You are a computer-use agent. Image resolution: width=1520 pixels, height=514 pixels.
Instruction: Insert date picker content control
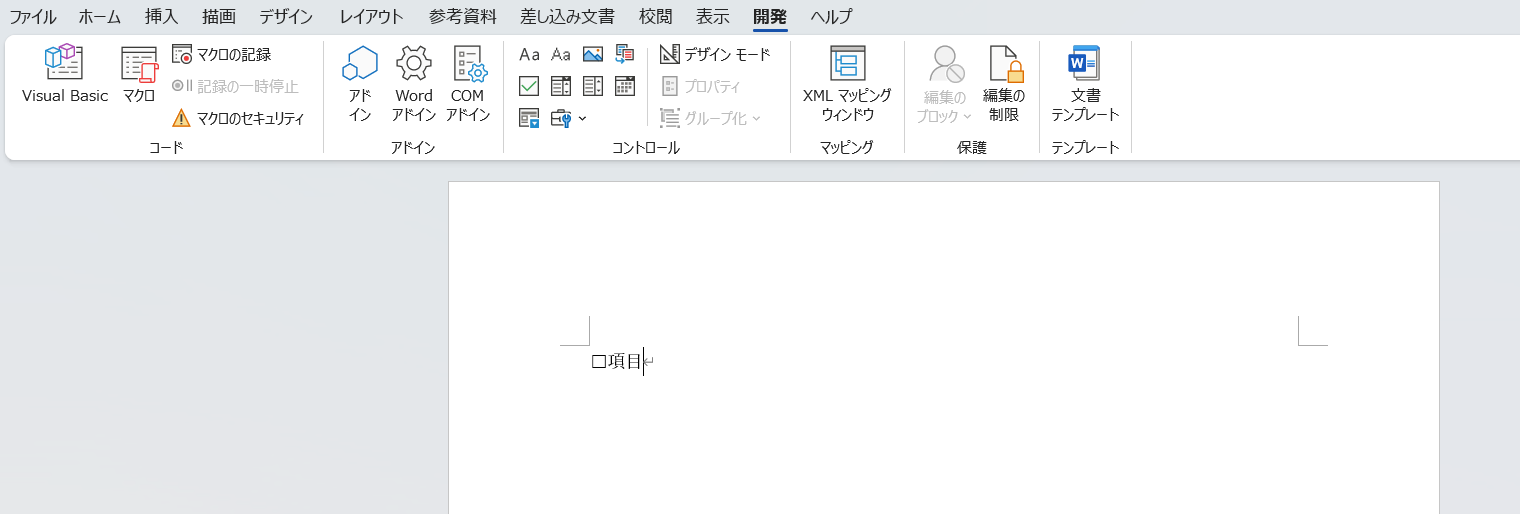(x=625, y=86)
